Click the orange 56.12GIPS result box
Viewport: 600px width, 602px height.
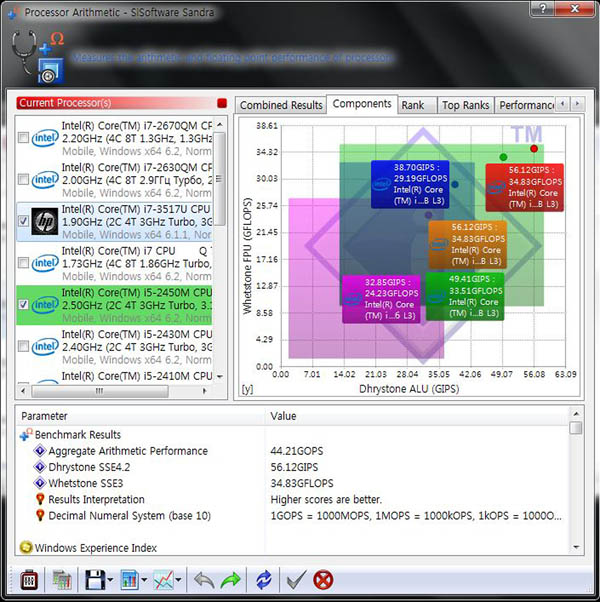468,244
